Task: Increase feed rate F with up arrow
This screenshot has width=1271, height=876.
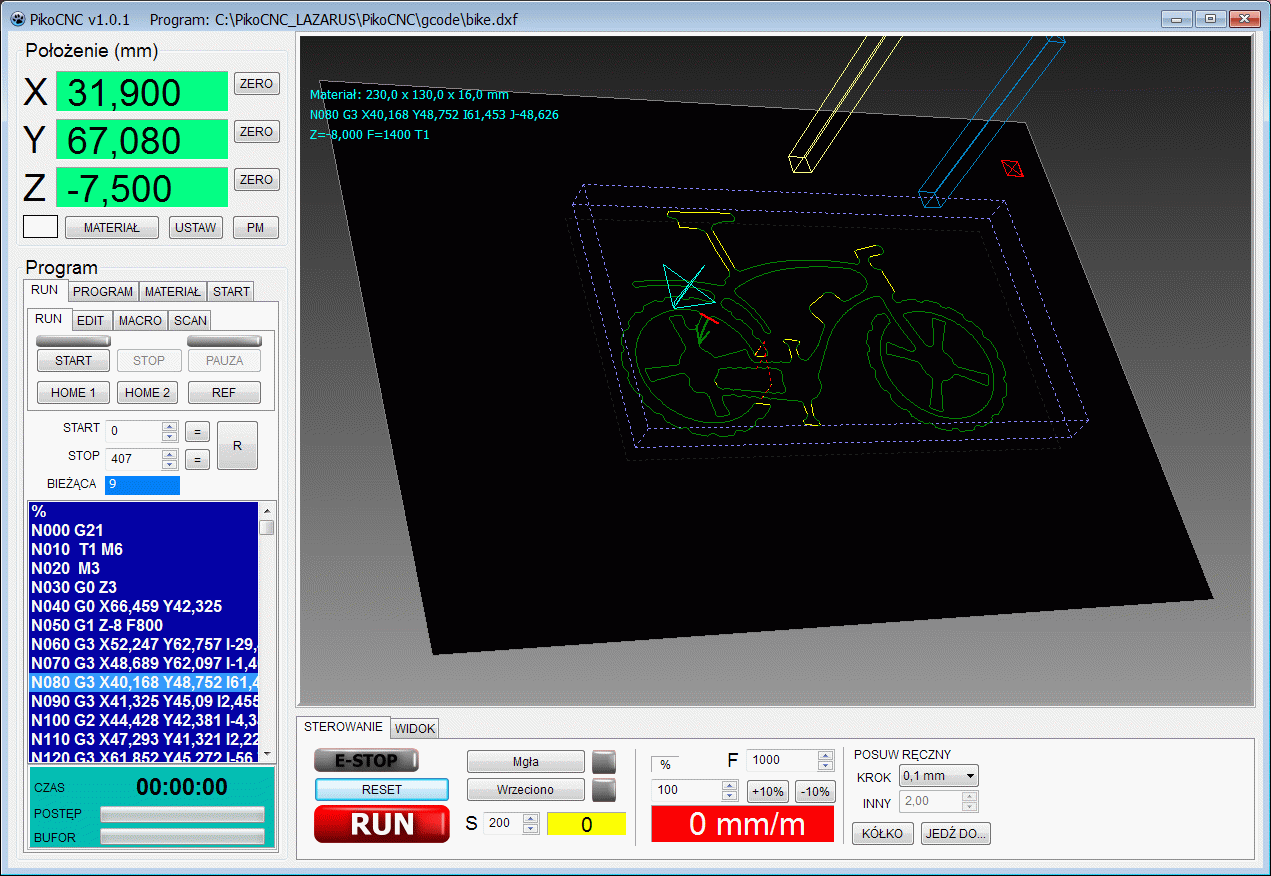Action: (x=825, y=755)
